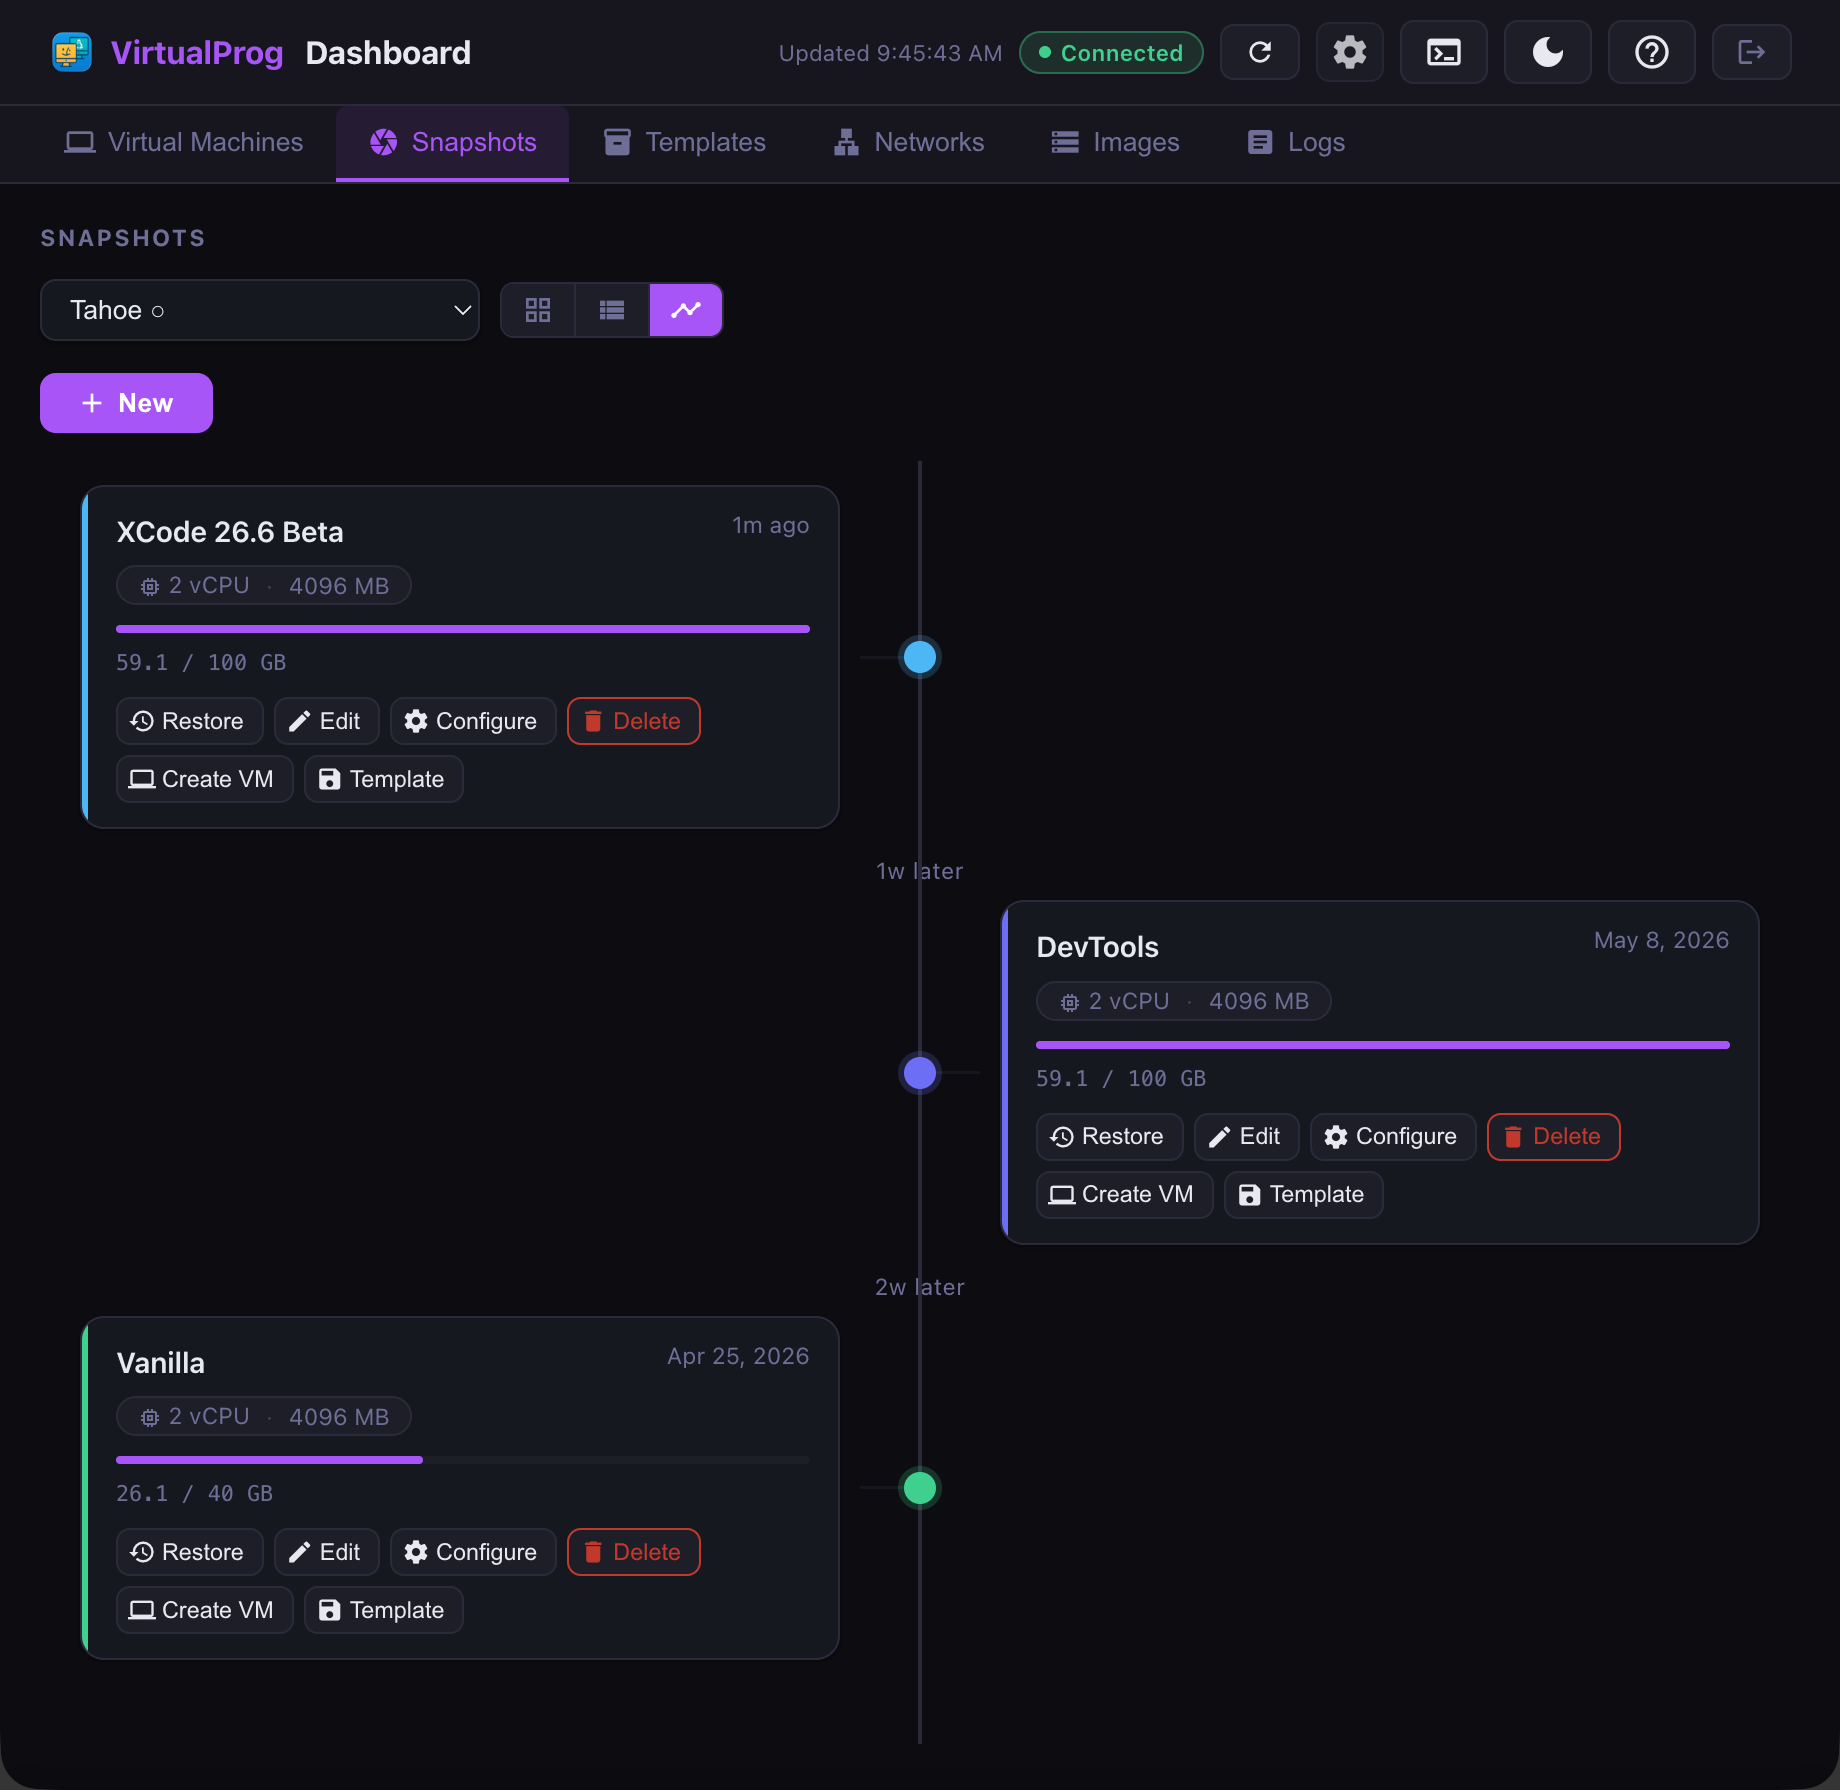This screenshot has width=1840, height=1790.
Task: Click the 'Updated 9:45:43 AM' text
Action: [890, 53]
